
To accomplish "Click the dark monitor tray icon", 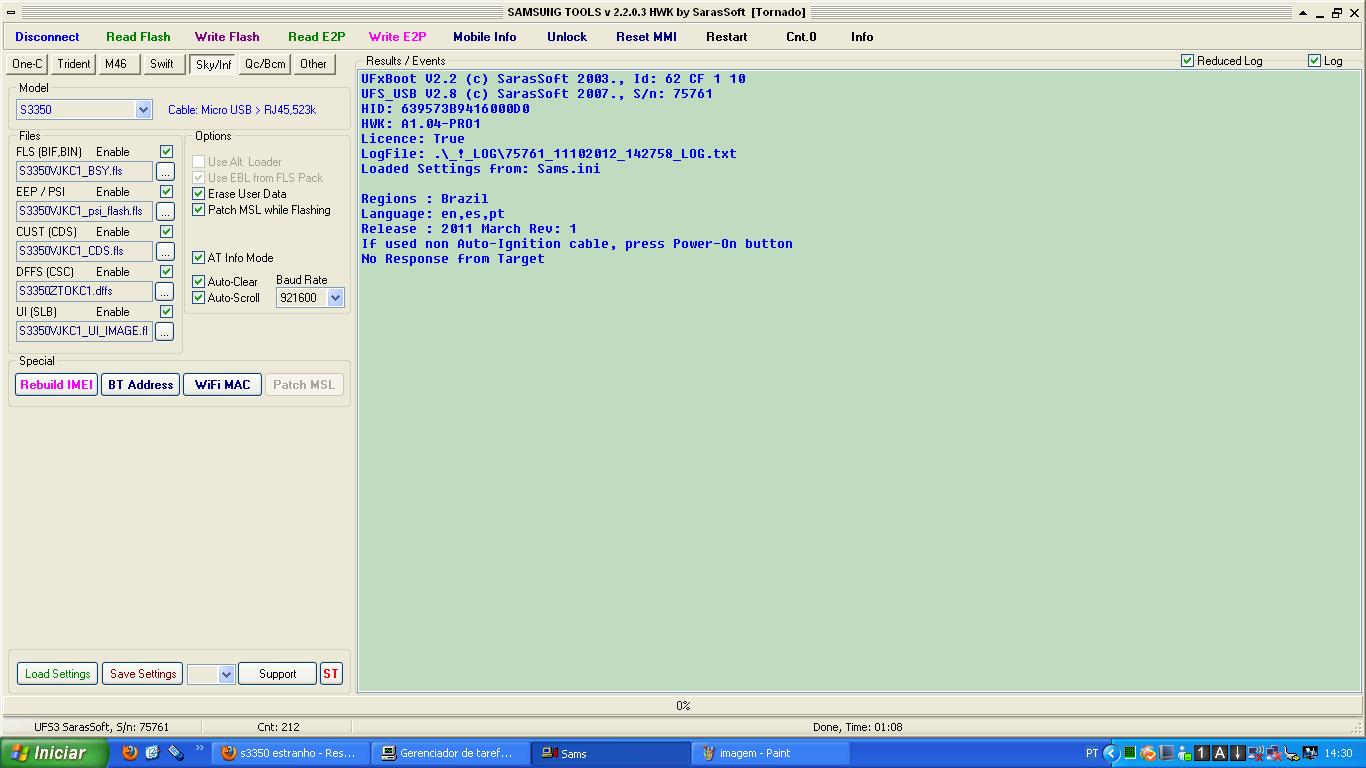I will coord(1166,753).
